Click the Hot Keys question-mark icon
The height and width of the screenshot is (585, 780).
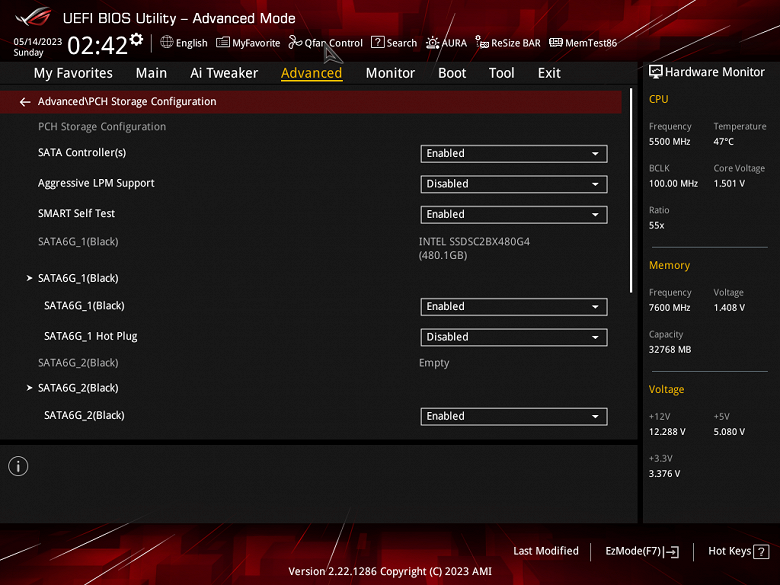(761, 552)
